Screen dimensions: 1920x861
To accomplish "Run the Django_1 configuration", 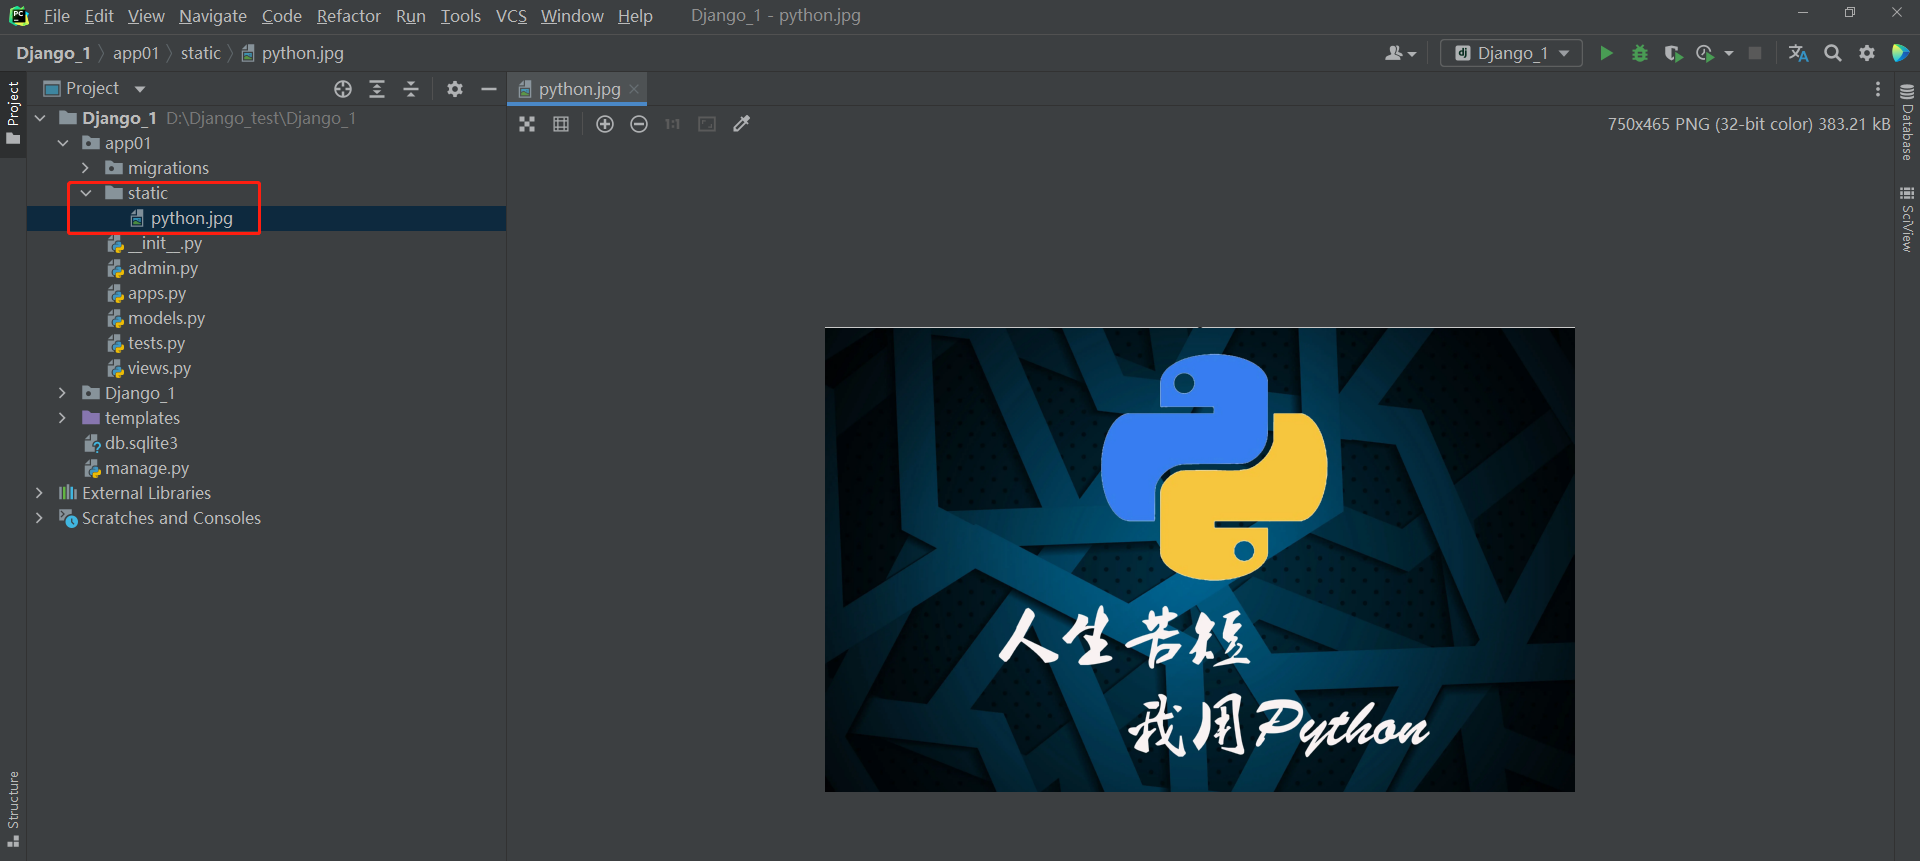I will pos(1606,53).
